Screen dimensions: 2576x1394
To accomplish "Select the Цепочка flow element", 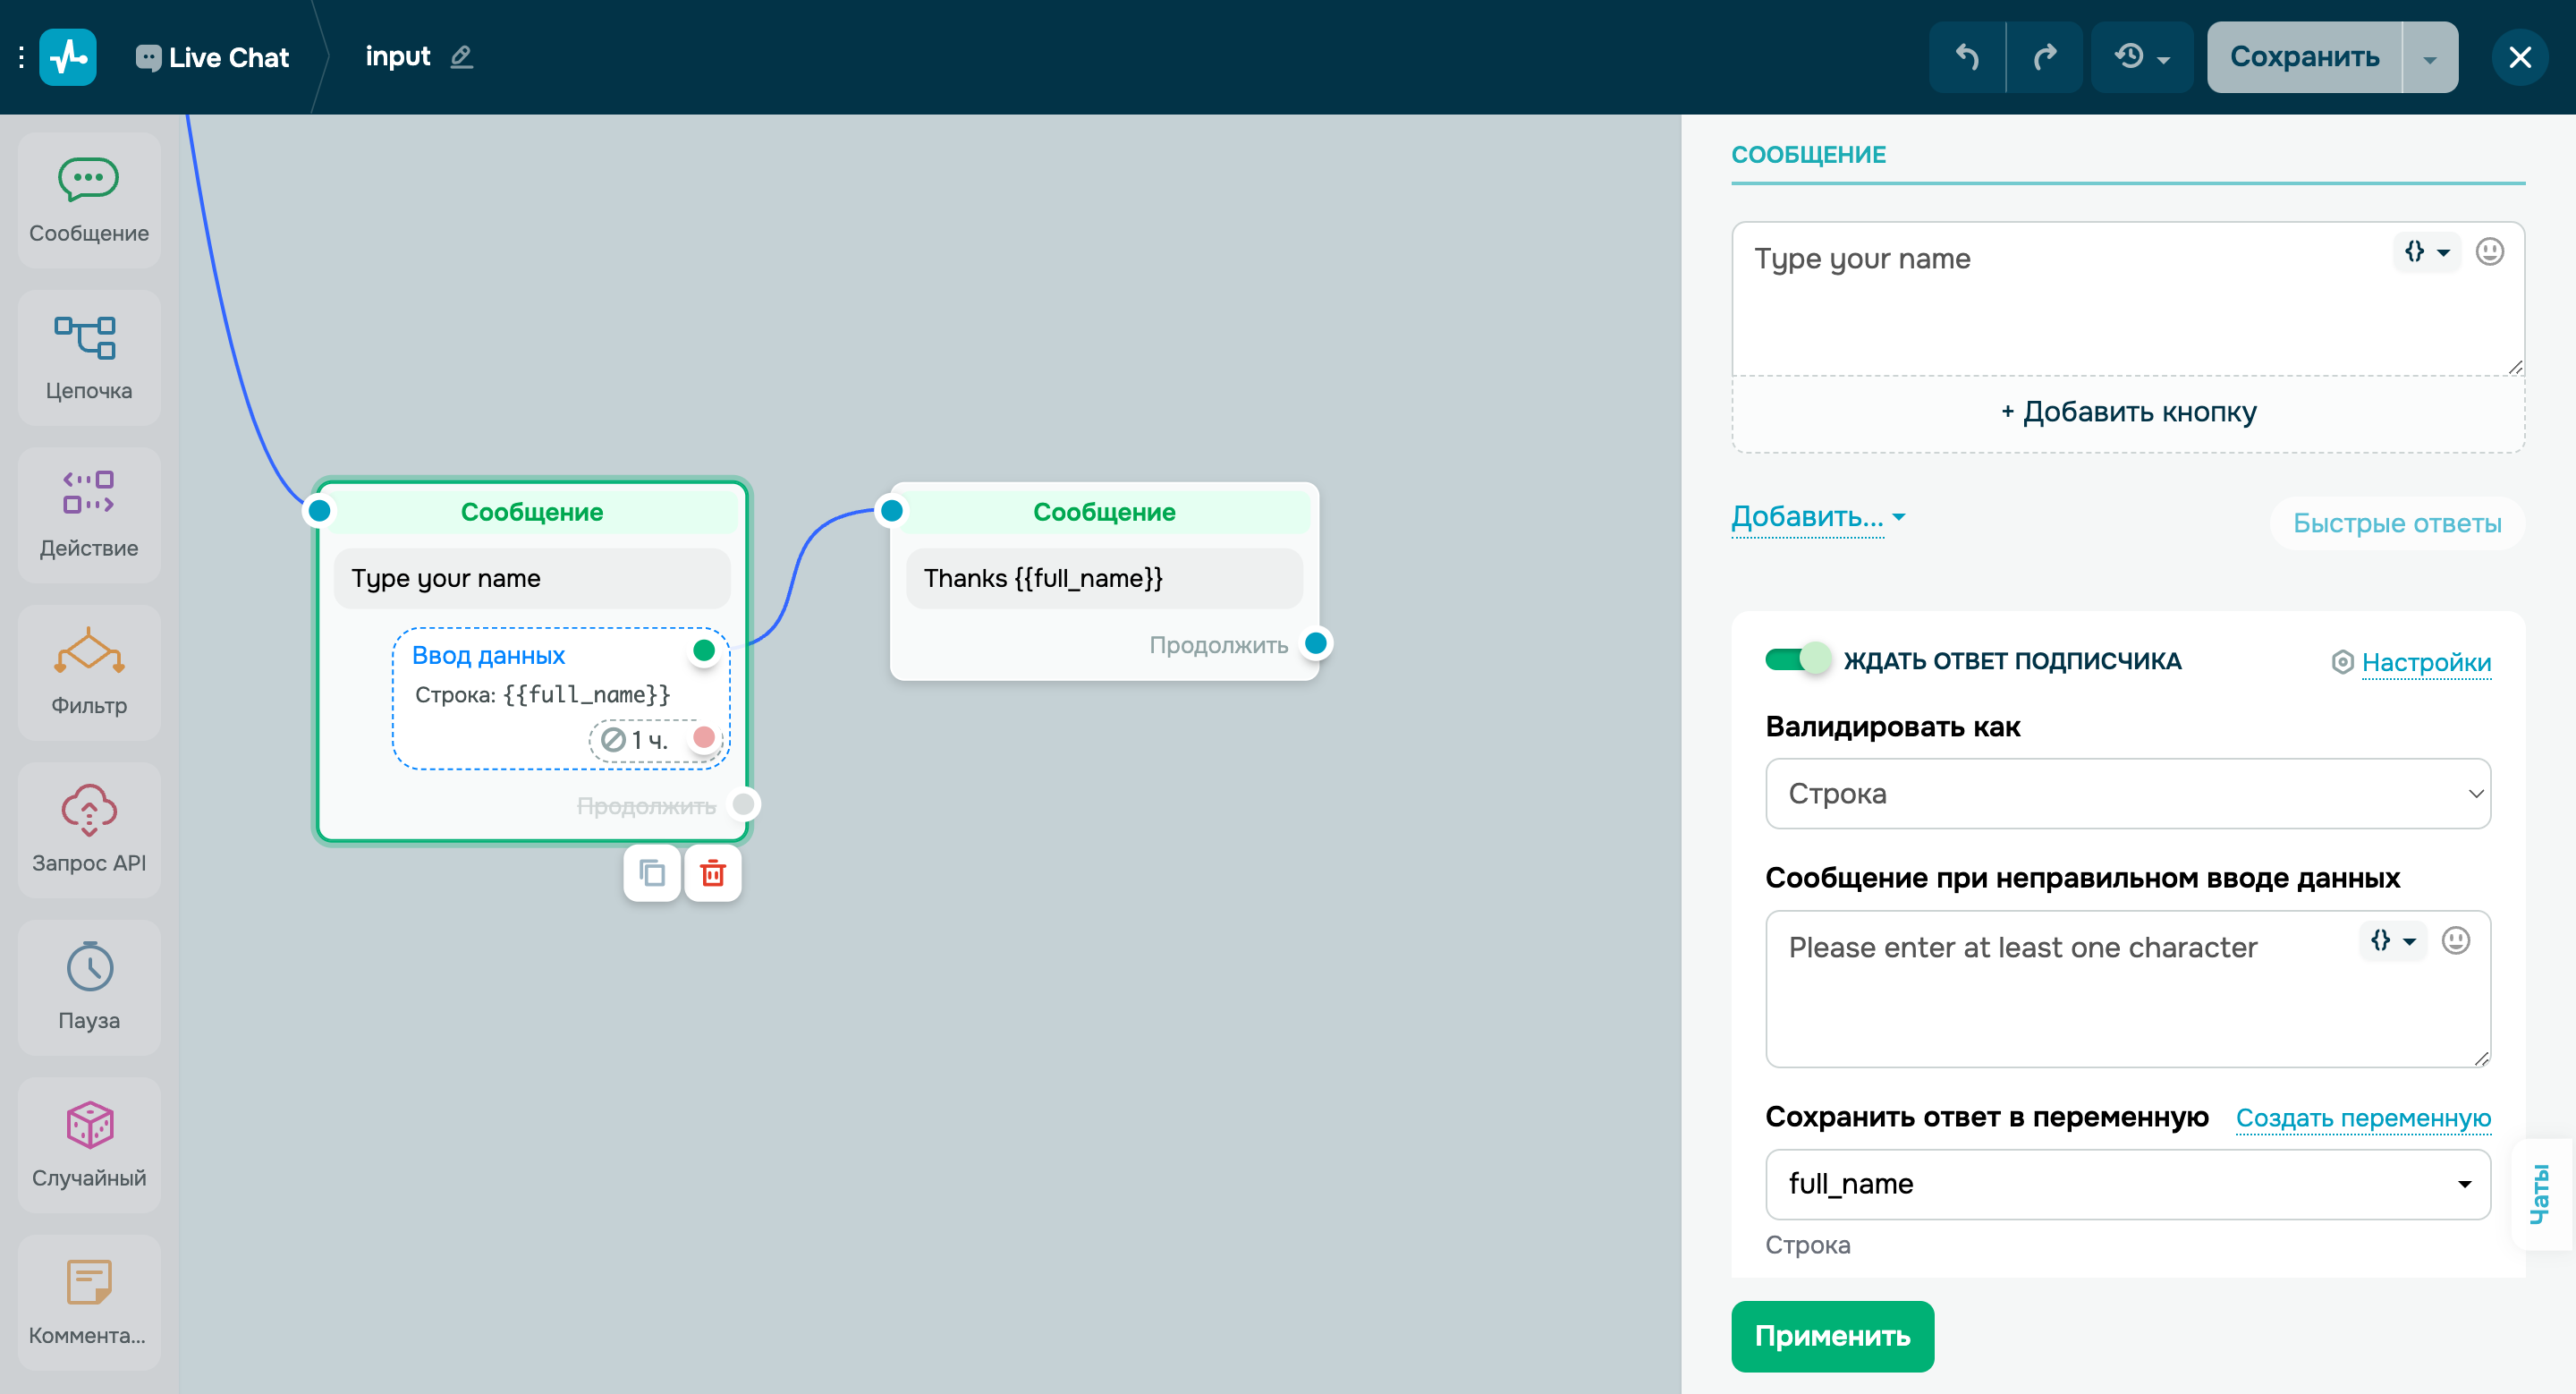I will [x=89, y=357].
